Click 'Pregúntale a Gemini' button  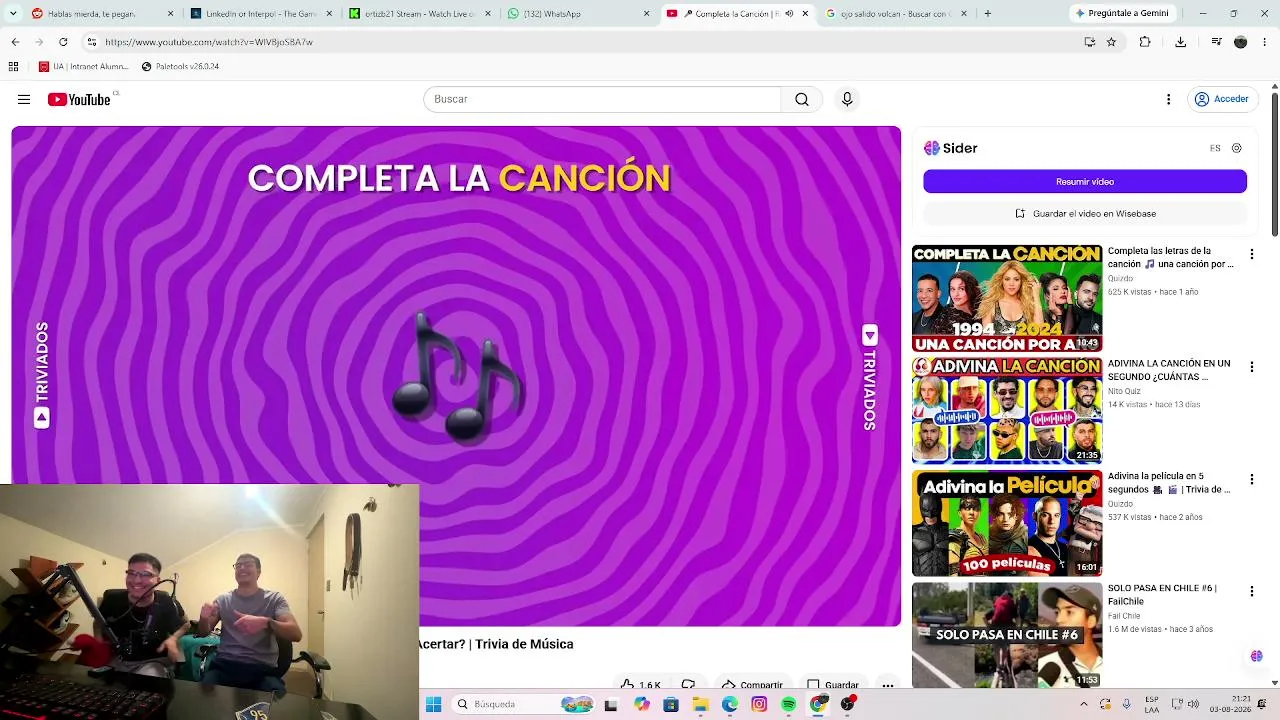pos(1121,14)
